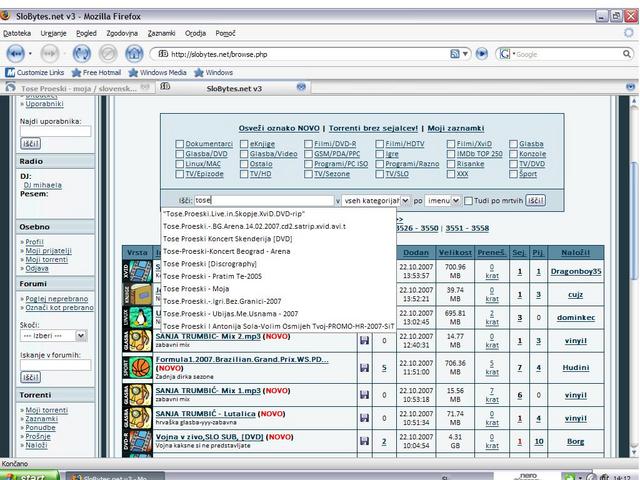The image size is (640, 480).
Task: Check the Dokumentarci category checkbox
Action: [x=179, y=144]
